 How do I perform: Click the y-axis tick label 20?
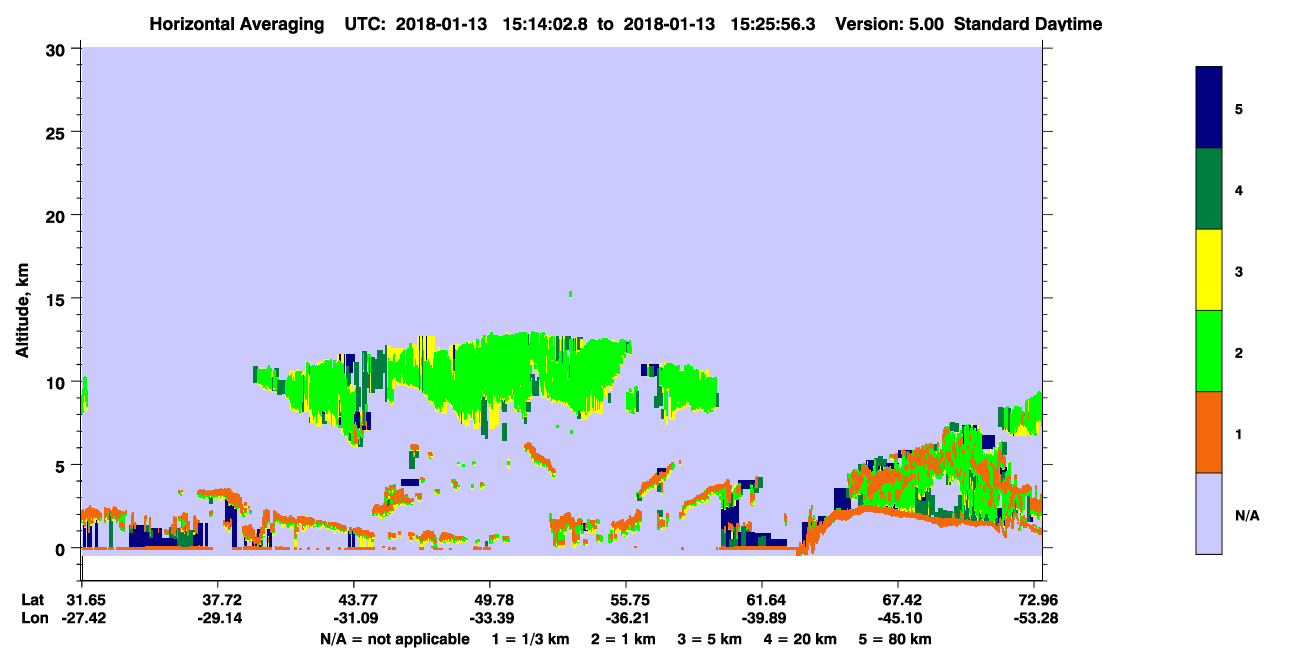pyautogui.click(x=57, y=215)
